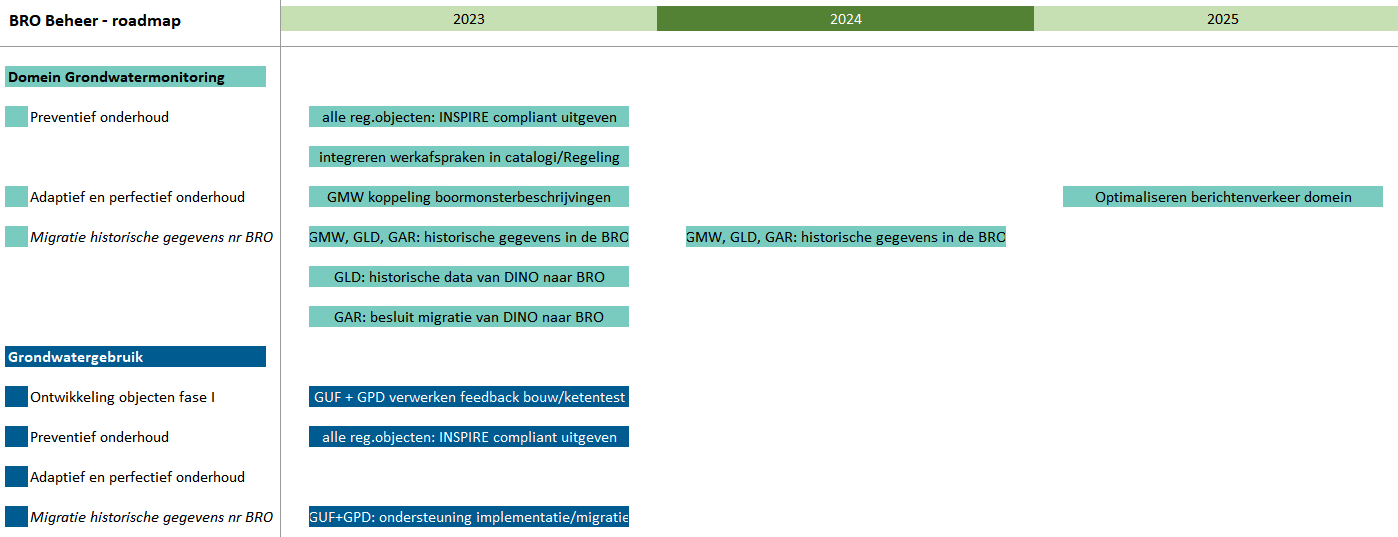Open the Grondwatergebruik section header

[x=135, y=357]
